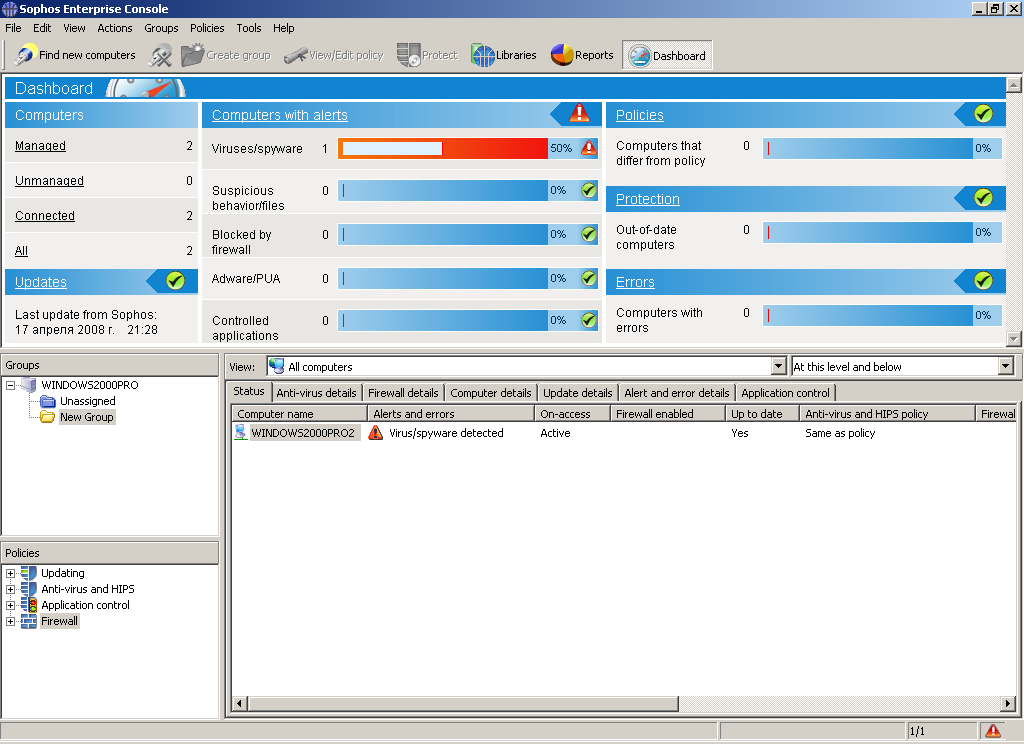
Task: Select the WINDOWS2000PRO2 computer row
Action: (302, 432)
